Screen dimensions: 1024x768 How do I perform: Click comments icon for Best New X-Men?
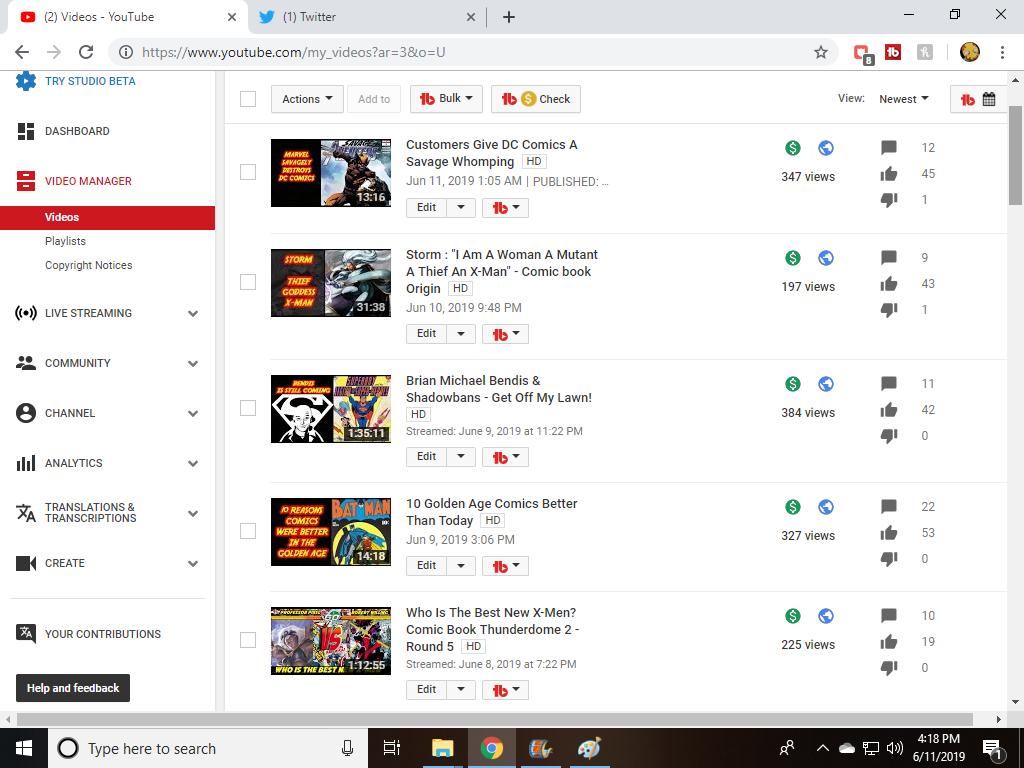click(889, 615)
